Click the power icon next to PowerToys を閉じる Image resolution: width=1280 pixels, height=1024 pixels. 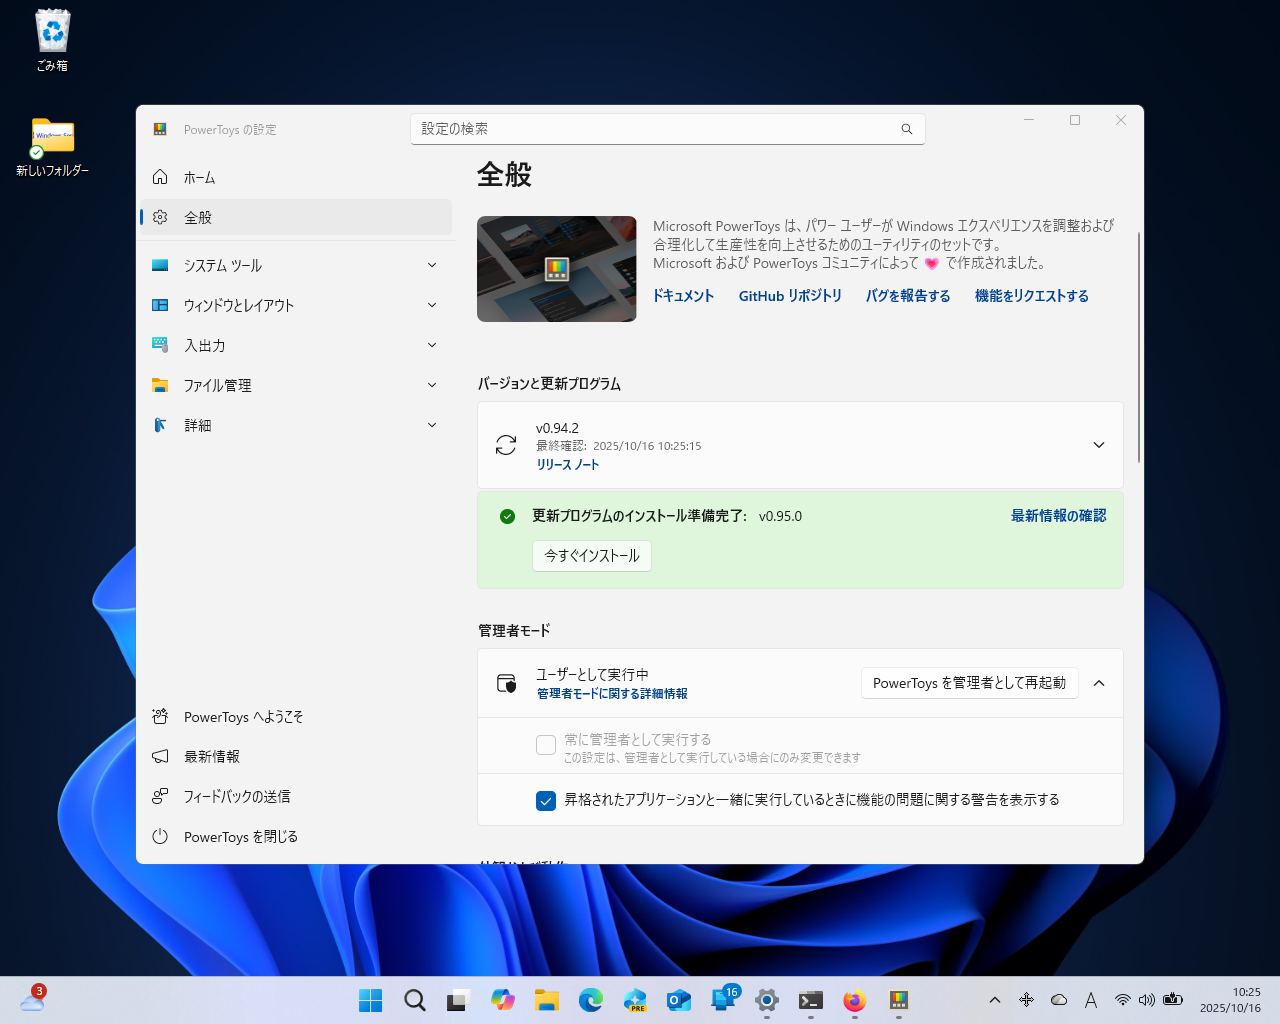pos(160,837)
